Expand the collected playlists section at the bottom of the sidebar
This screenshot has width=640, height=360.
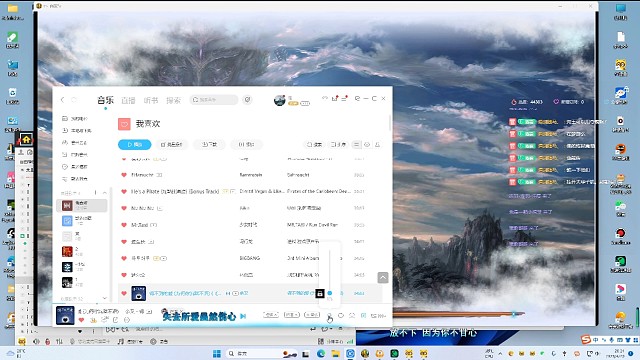(x=105, y=298)
